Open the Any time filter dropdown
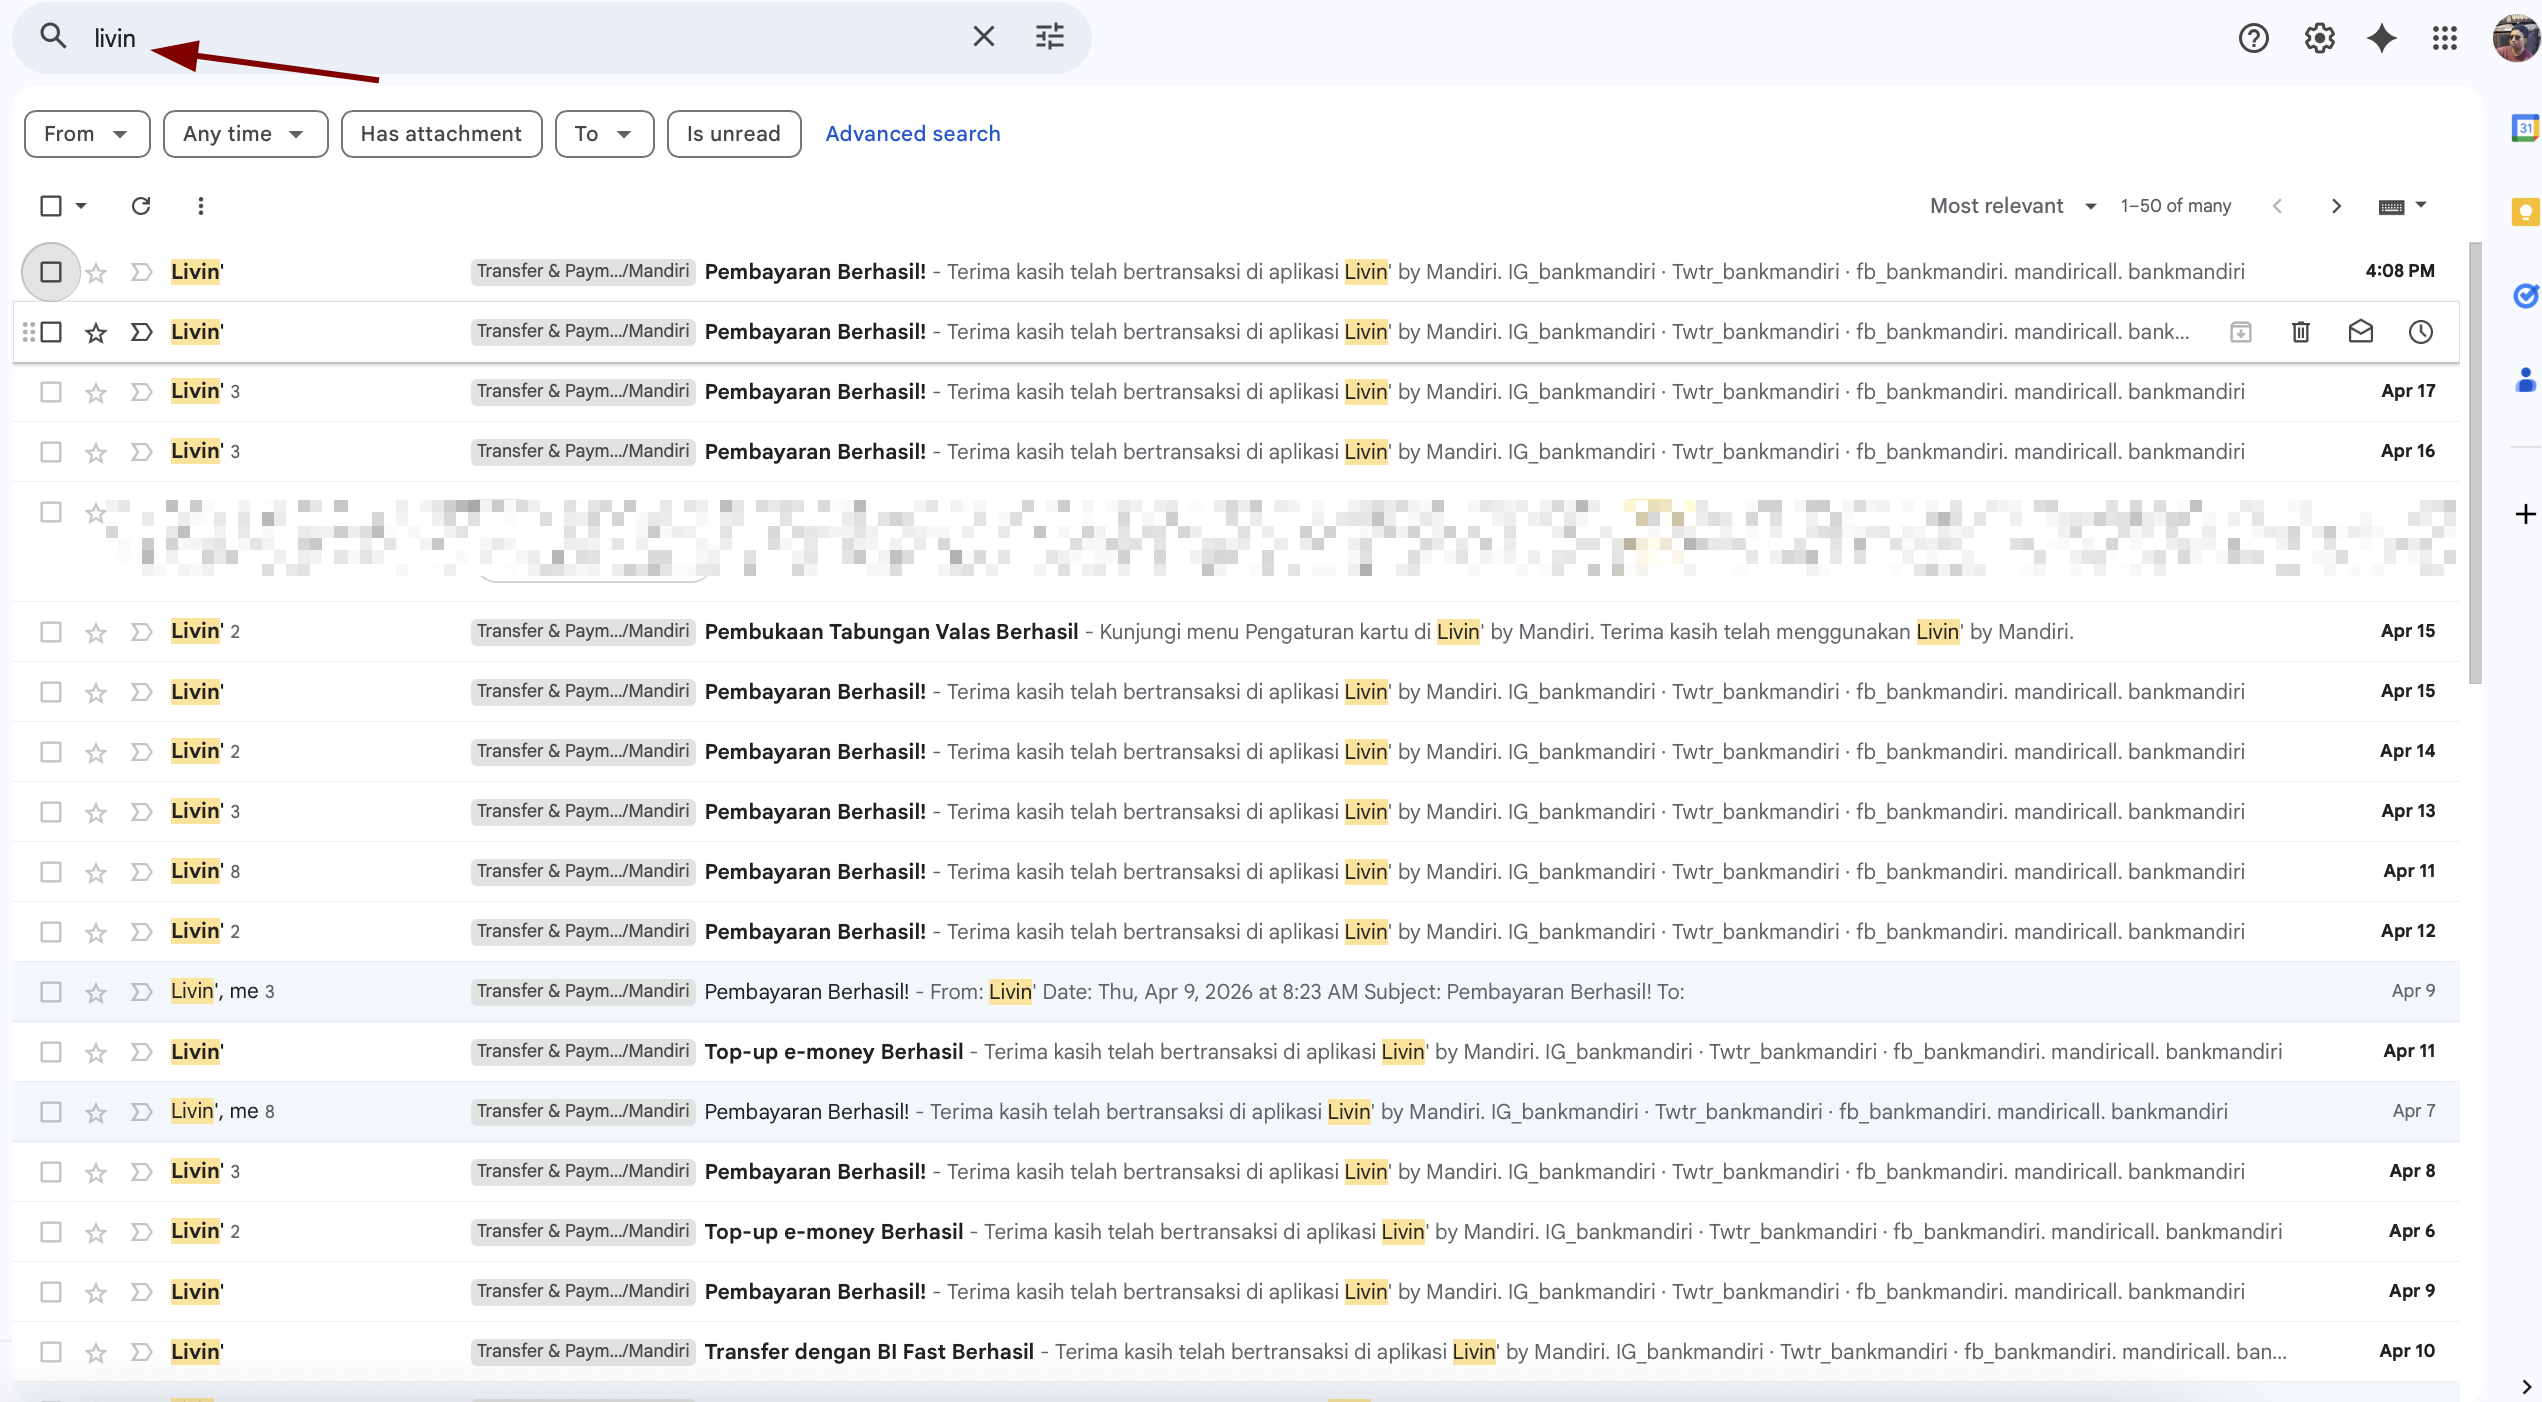This screenshot has width=2542, height=1402. [x=245, y=134]
